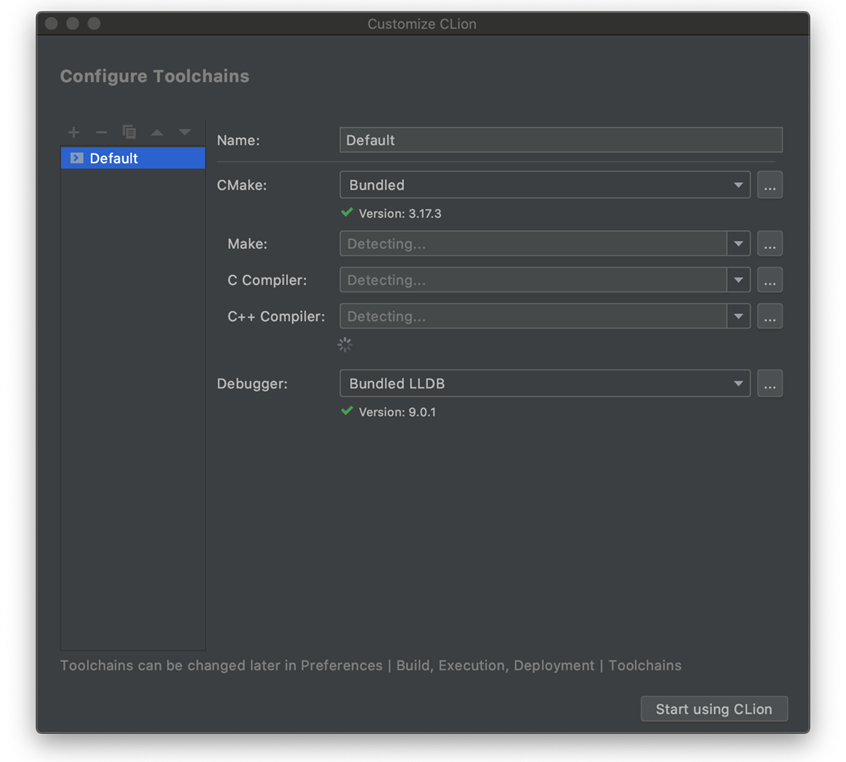Click the C++ Compiler: field label
The image size is (846, 762).
point(276,316)
